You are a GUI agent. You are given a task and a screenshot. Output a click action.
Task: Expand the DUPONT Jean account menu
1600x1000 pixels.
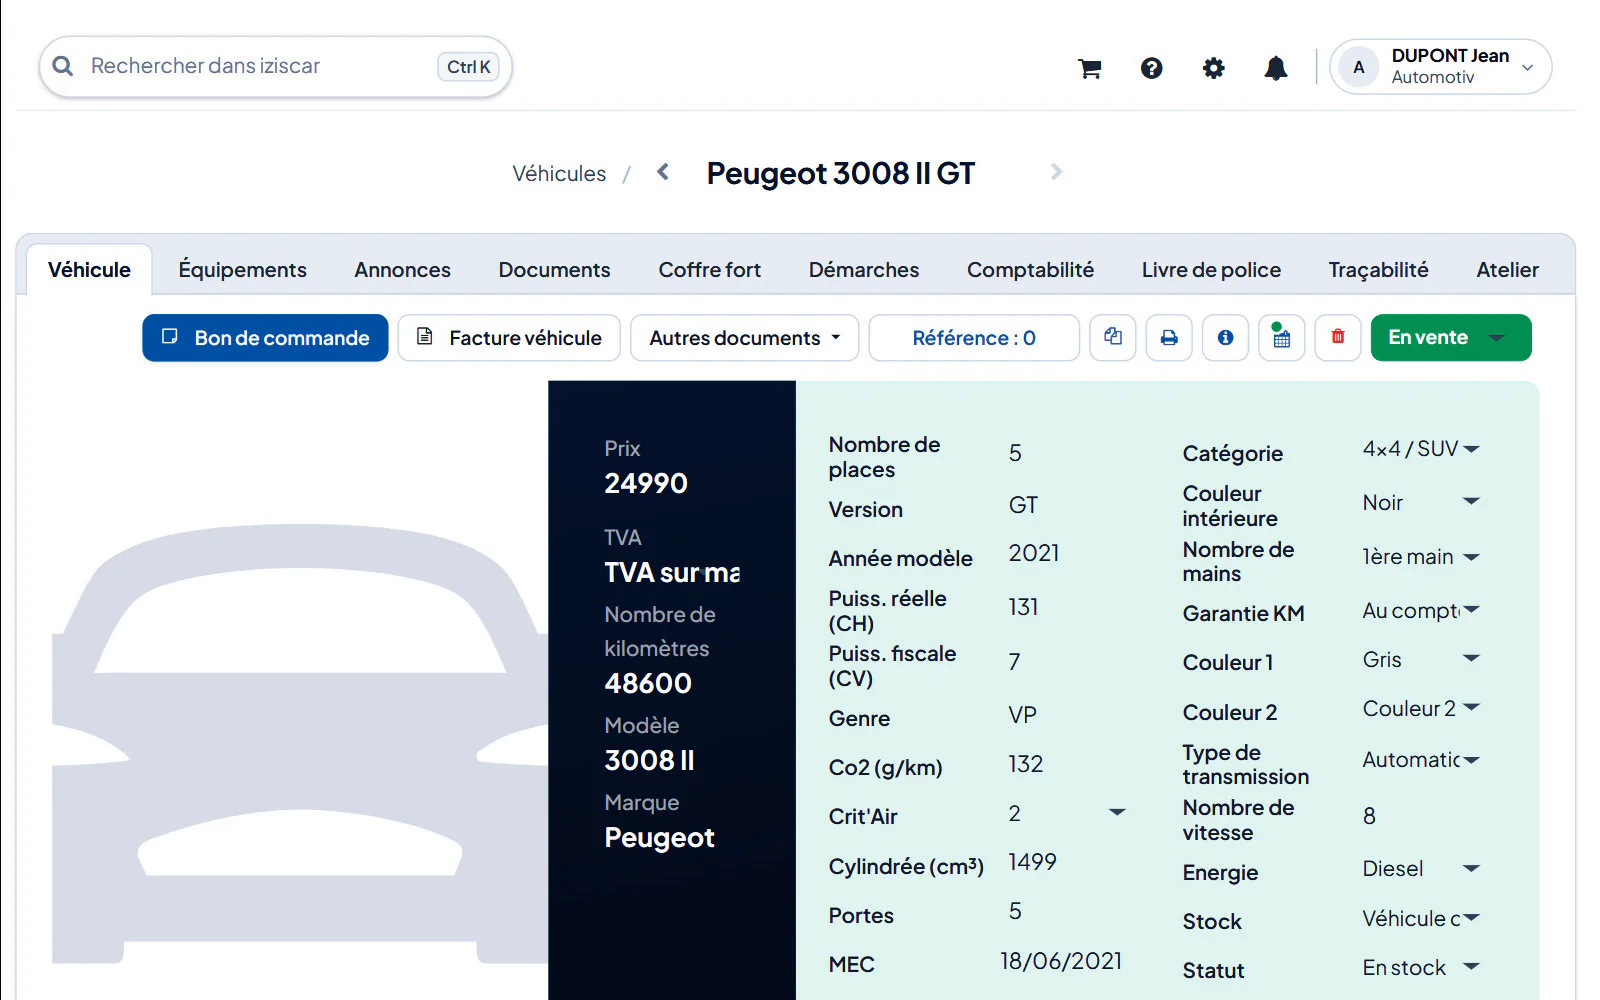[x=1441, y=67]
